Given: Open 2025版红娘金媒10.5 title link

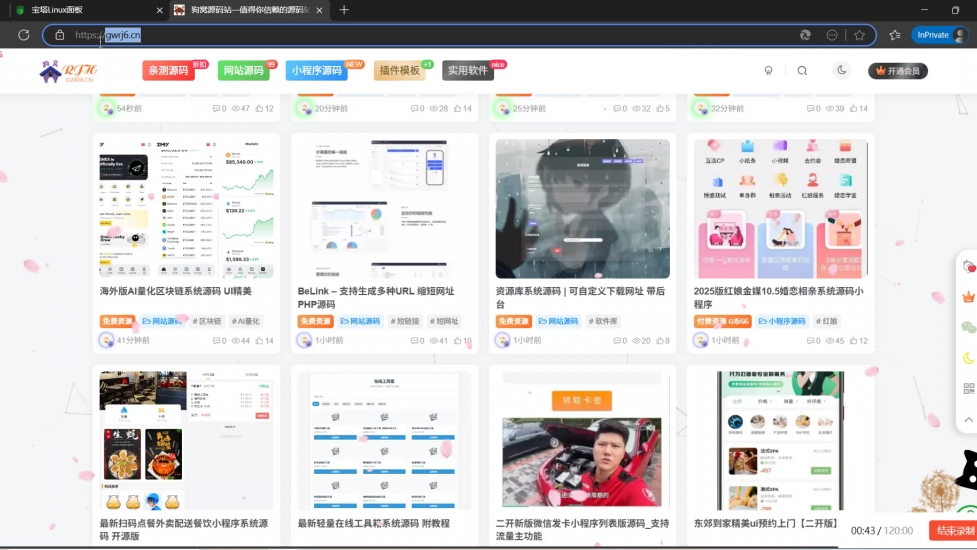Looking at the screenshot, I should point(779,297).
